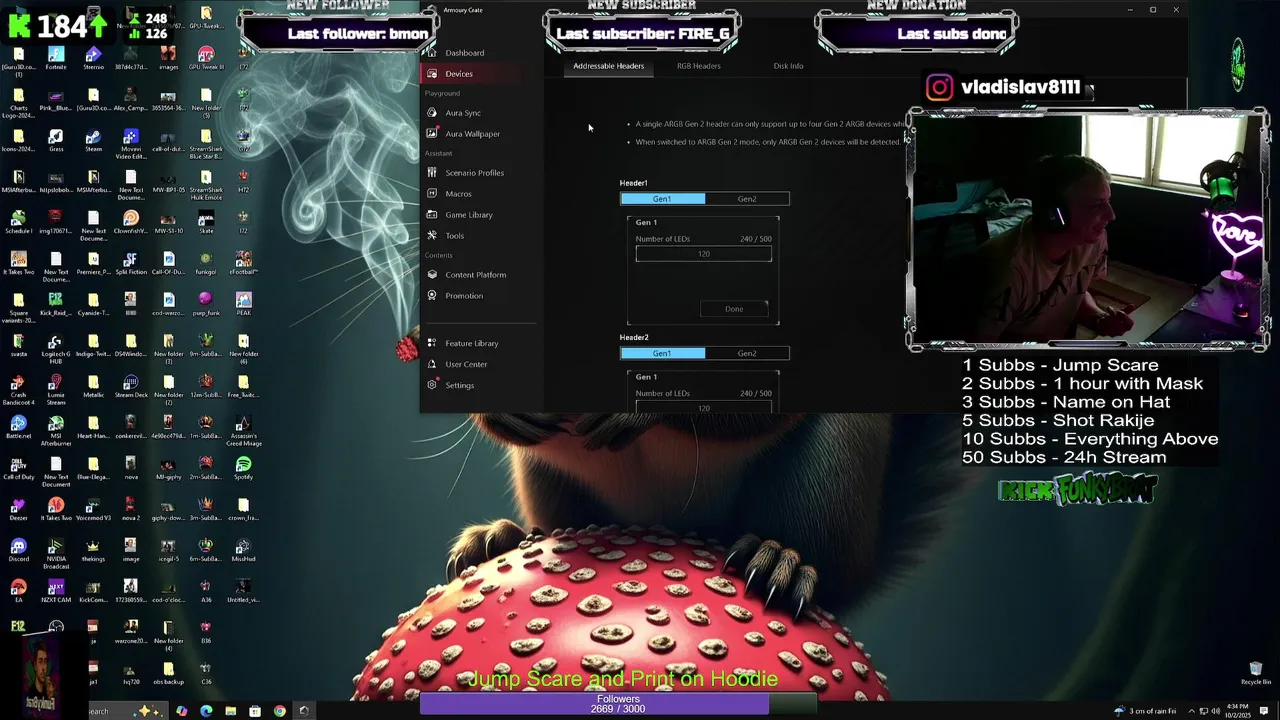Select Crash Bandicoot 4 desktop icon
This screenshot has width=1280, height=720.
pyautogui.click(x=18, y=389)
